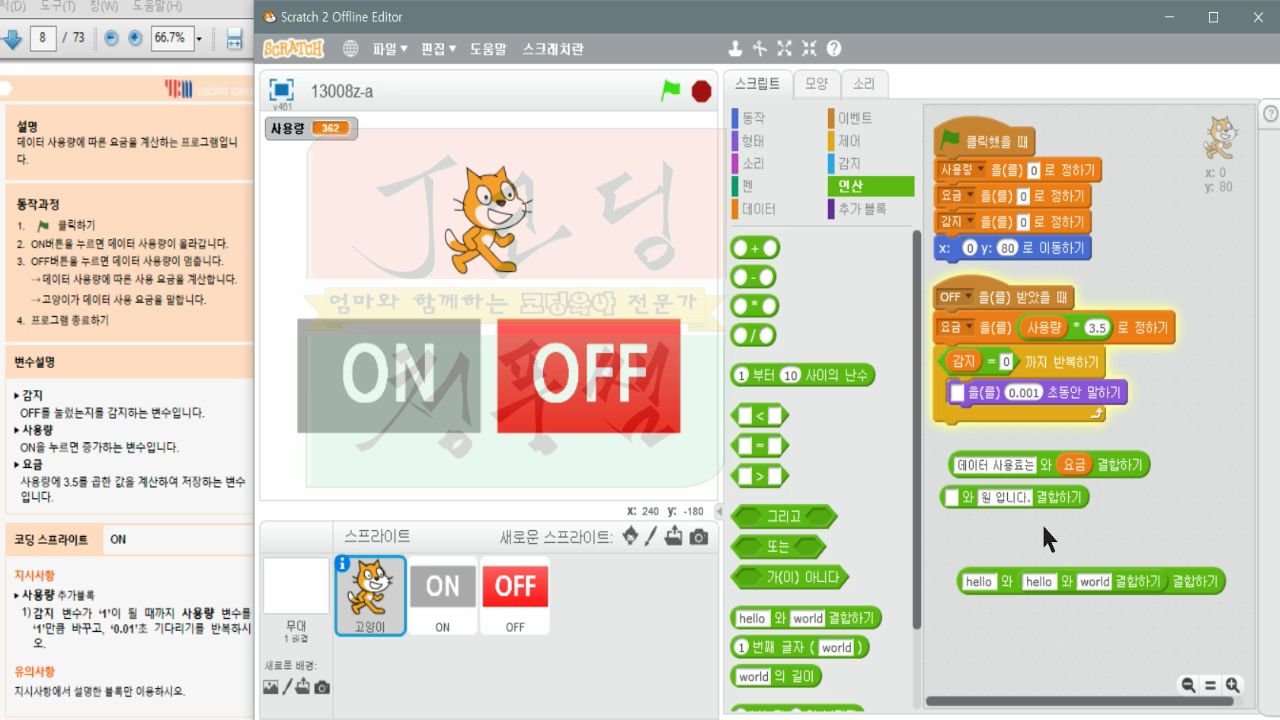Go to next page in the PDF viewer
Image resolution: width=1280 pixels, height=720 pixels.
[12, 39]
